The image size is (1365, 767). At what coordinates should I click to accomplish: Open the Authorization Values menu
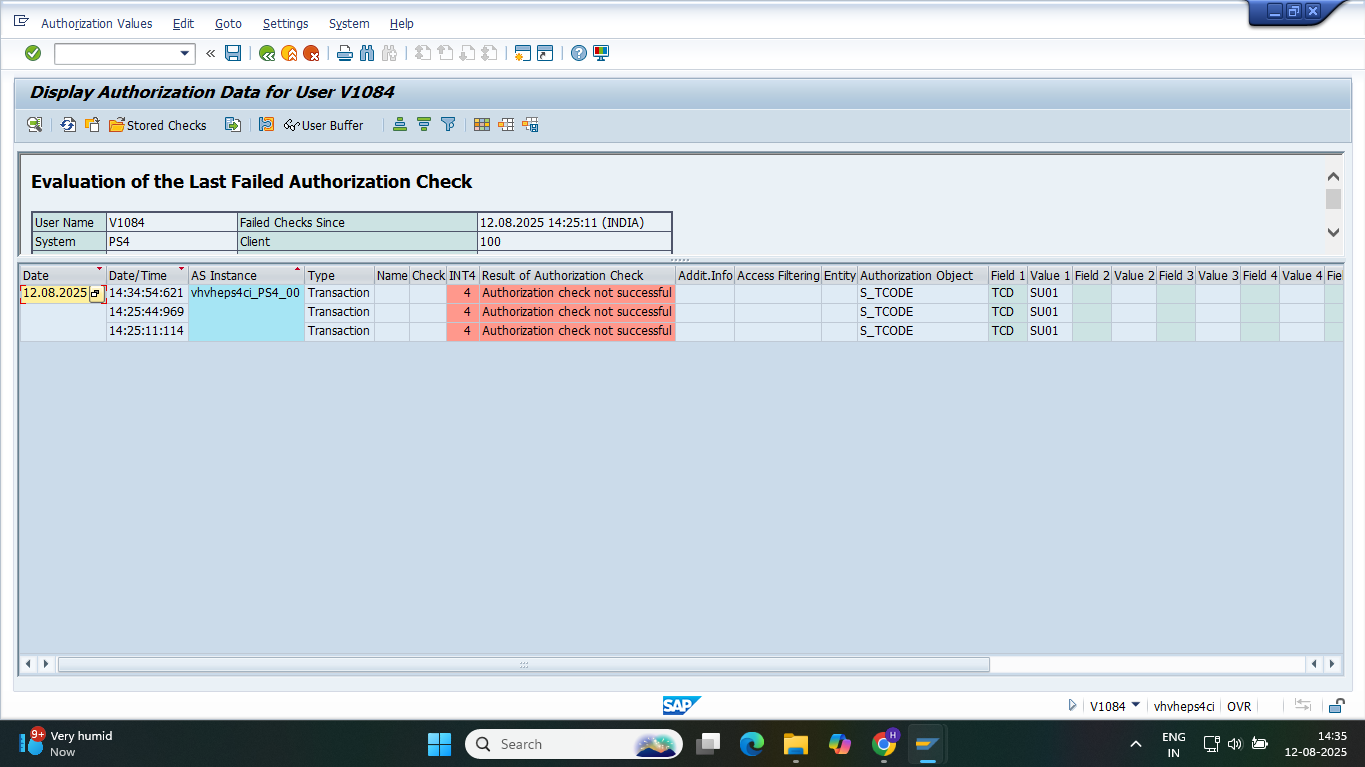coord(97,23)
